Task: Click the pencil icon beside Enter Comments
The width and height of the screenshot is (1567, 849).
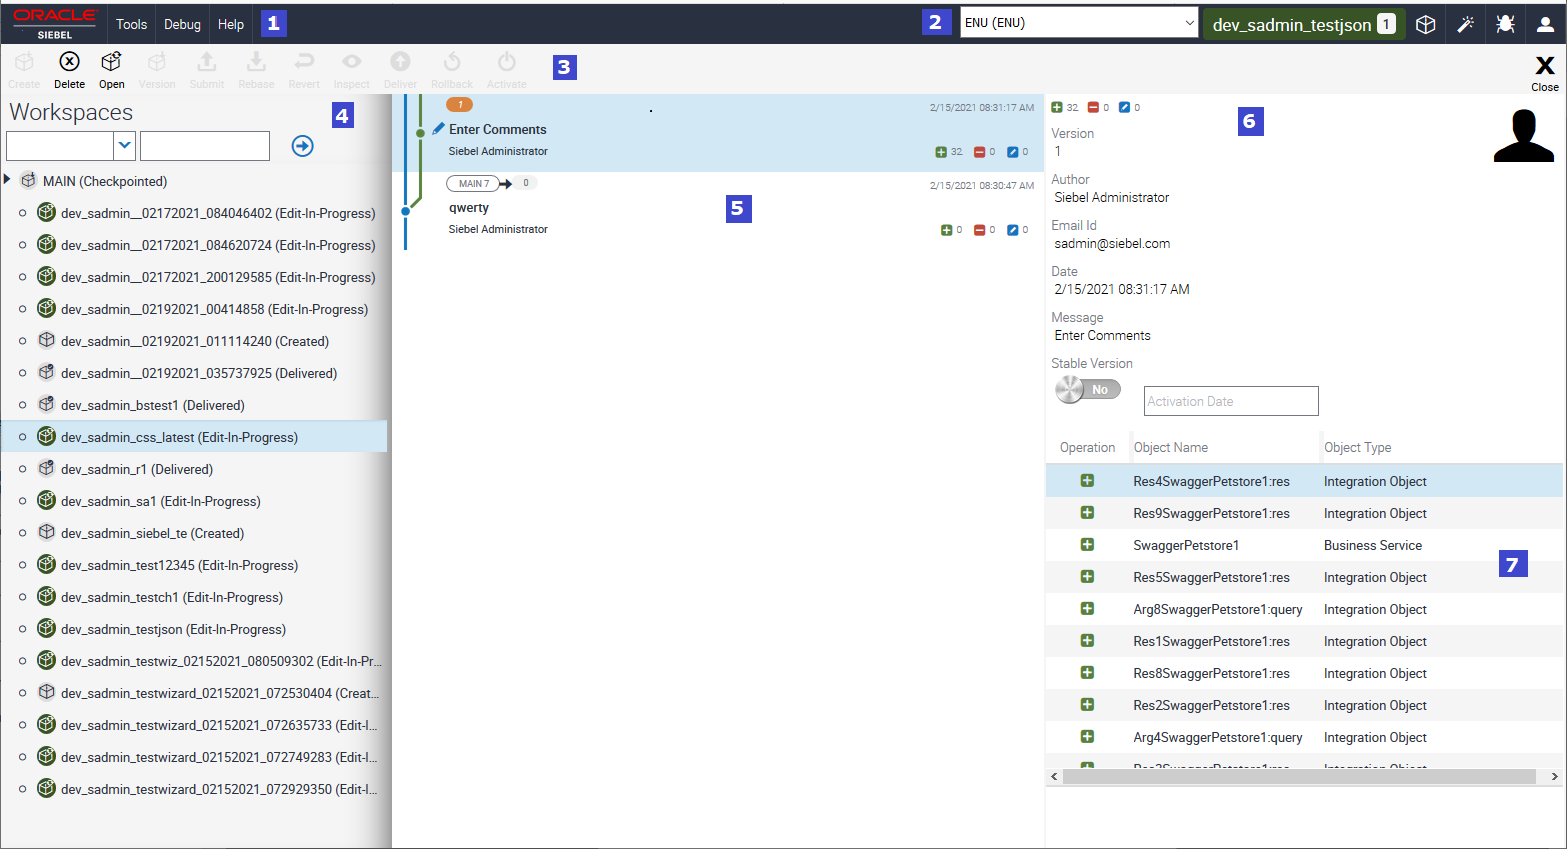Action: click(x=438, y=129)
